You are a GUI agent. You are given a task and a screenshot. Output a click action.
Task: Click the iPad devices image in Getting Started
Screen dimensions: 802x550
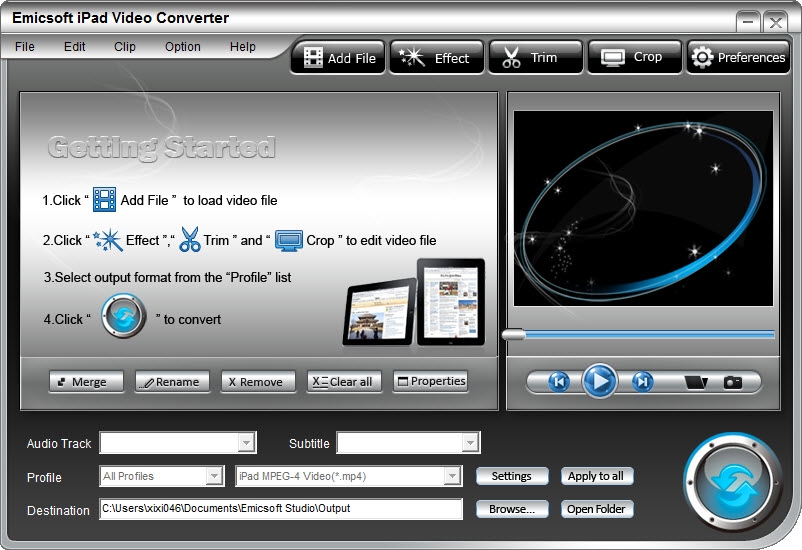pyautogui.click(x=414, y=302)
